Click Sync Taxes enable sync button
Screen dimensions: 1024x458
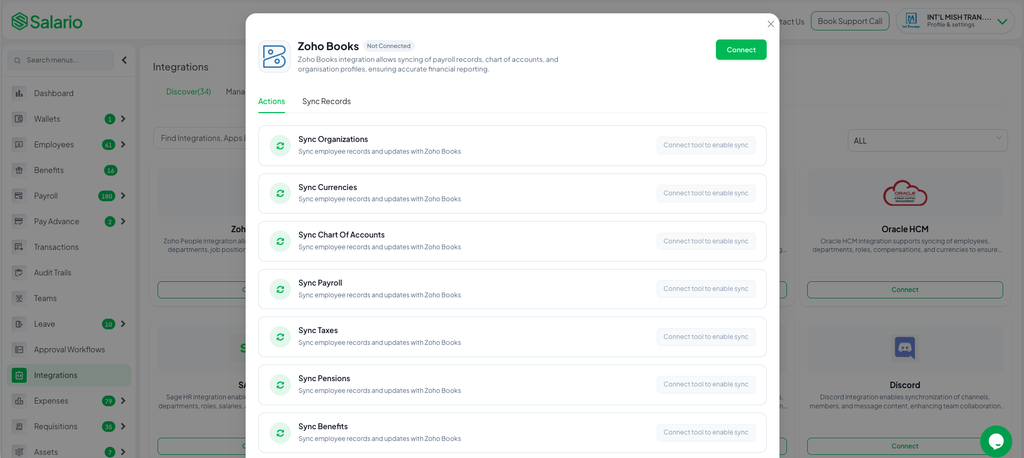pyautogui.click(x=706, y=336)
